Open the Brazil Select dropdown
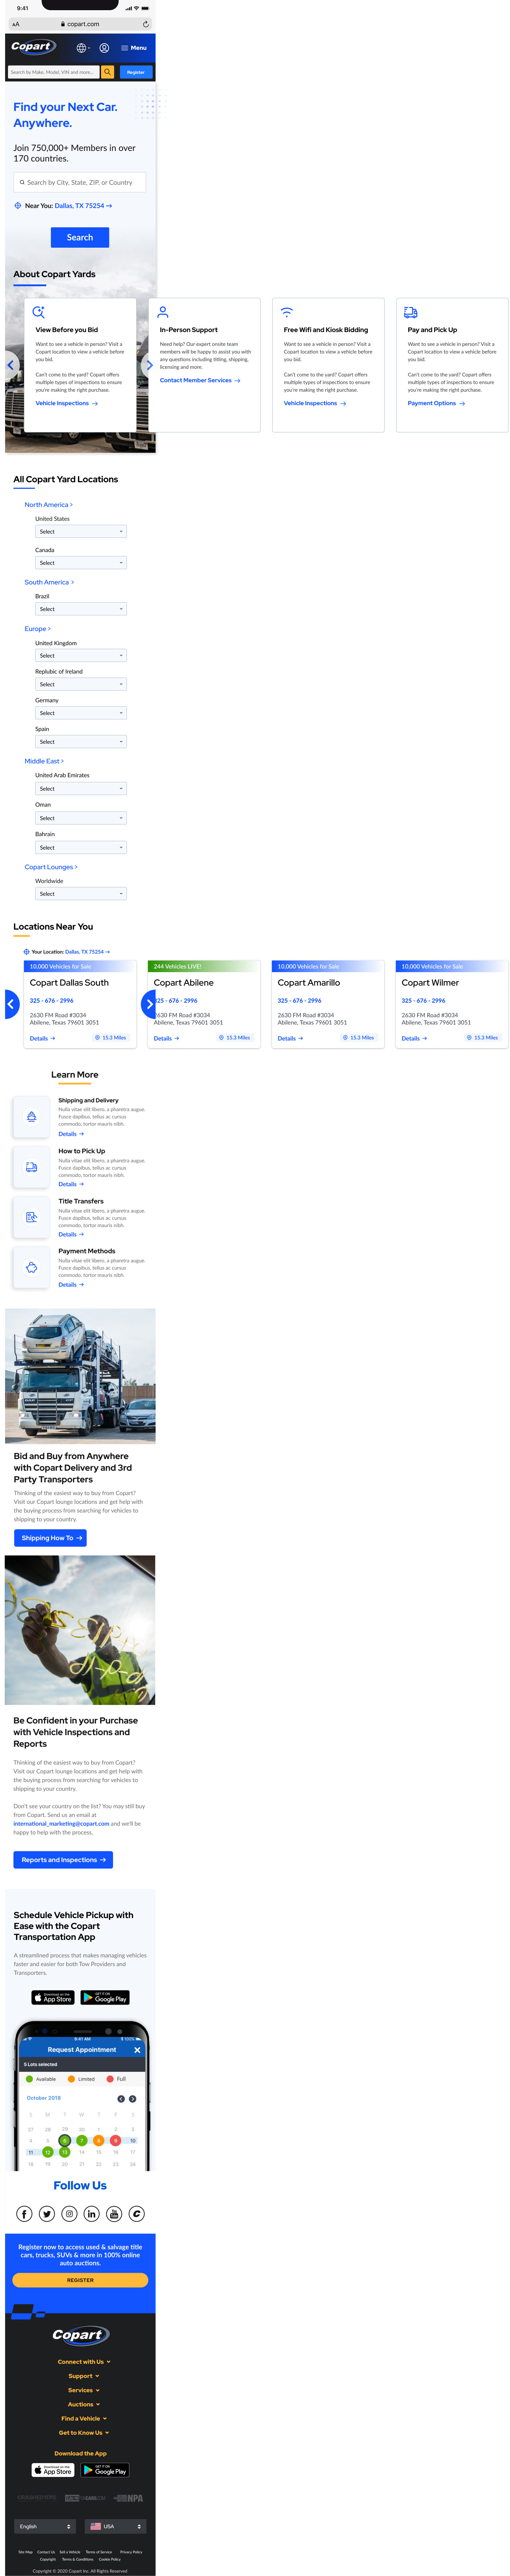The width and height of the screenshot is (510, 2576). [81, 609]
